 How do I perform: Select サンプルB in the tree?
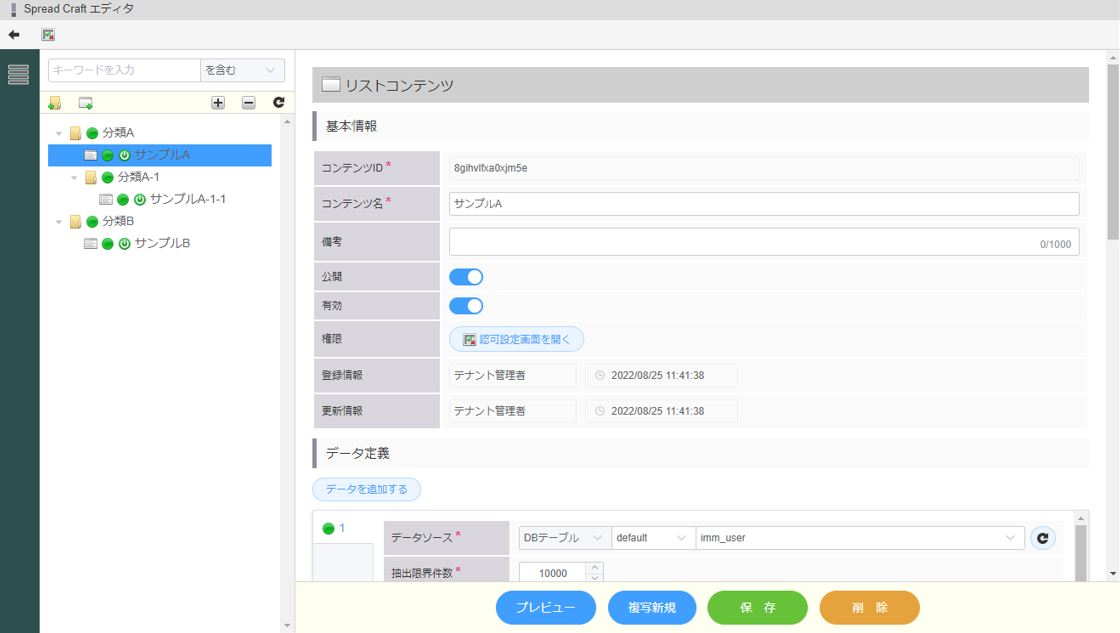(162, 243)
